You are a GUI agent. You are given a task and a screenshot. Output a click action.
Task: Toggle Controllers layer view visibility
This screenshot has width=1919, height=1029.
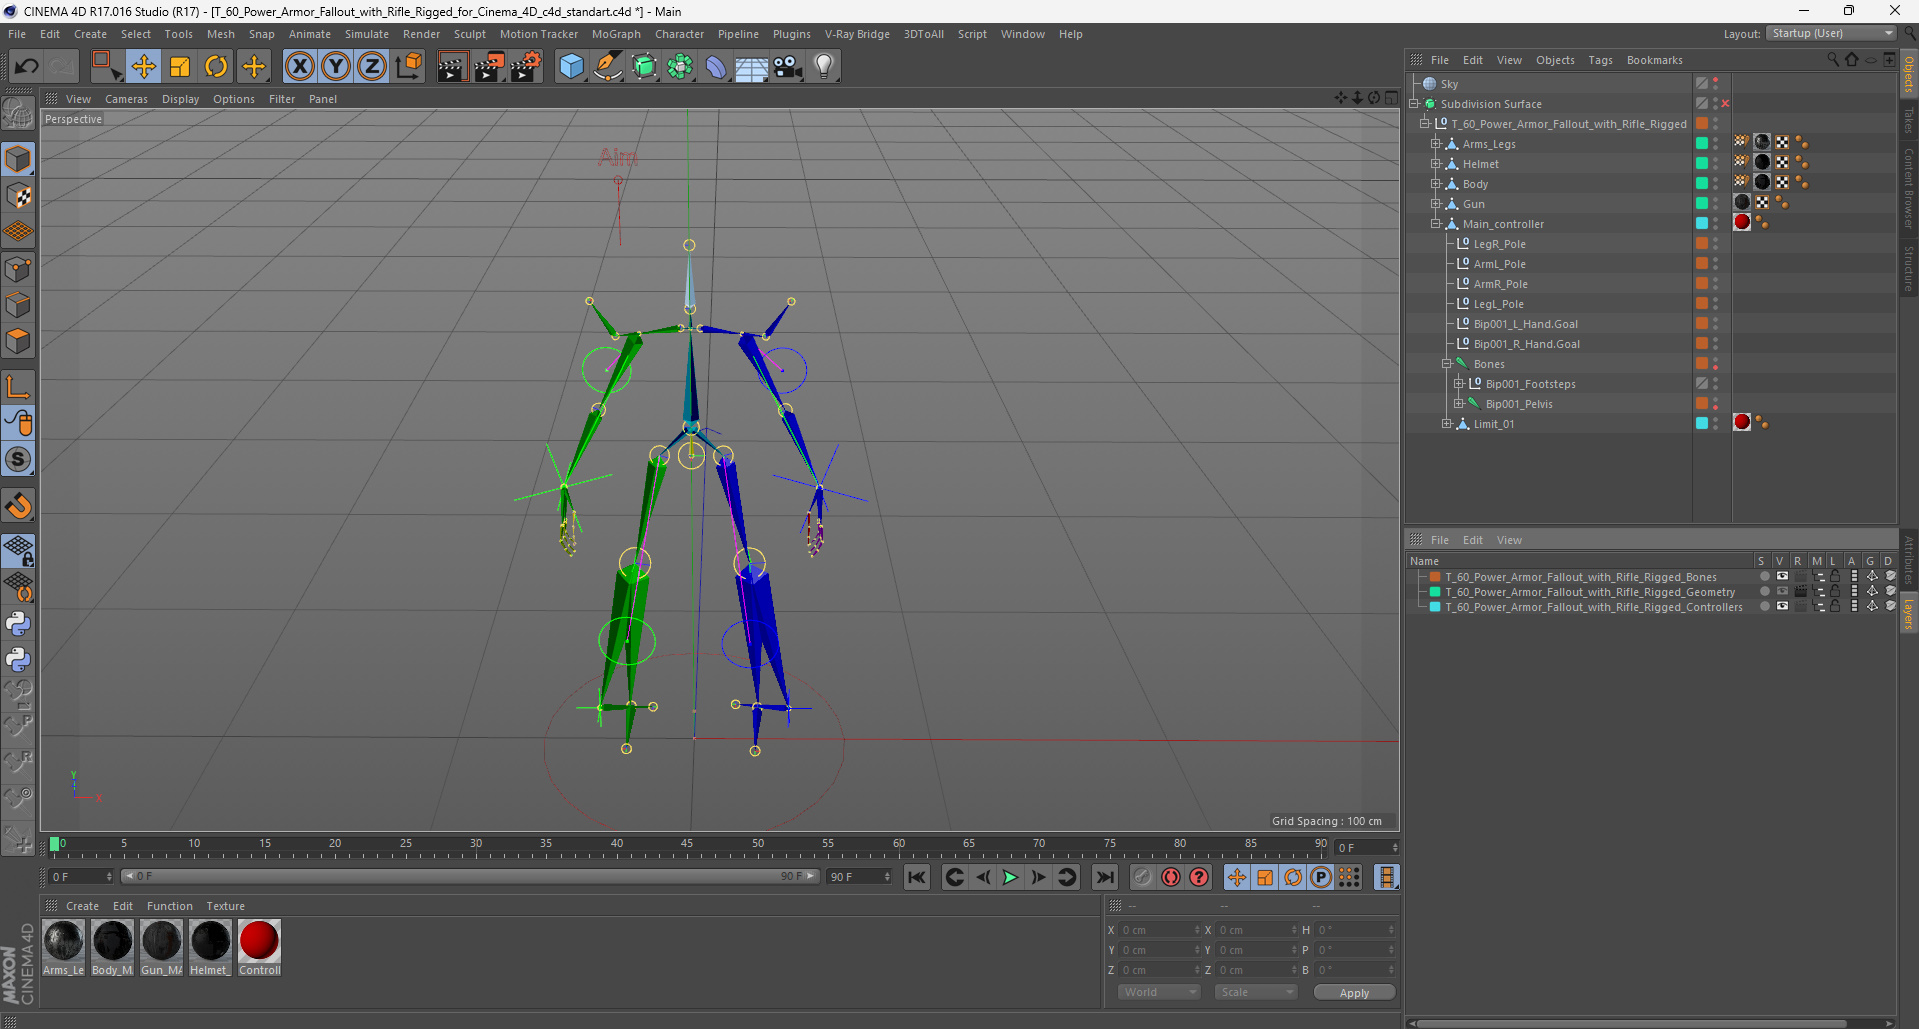coord(1782,607)
